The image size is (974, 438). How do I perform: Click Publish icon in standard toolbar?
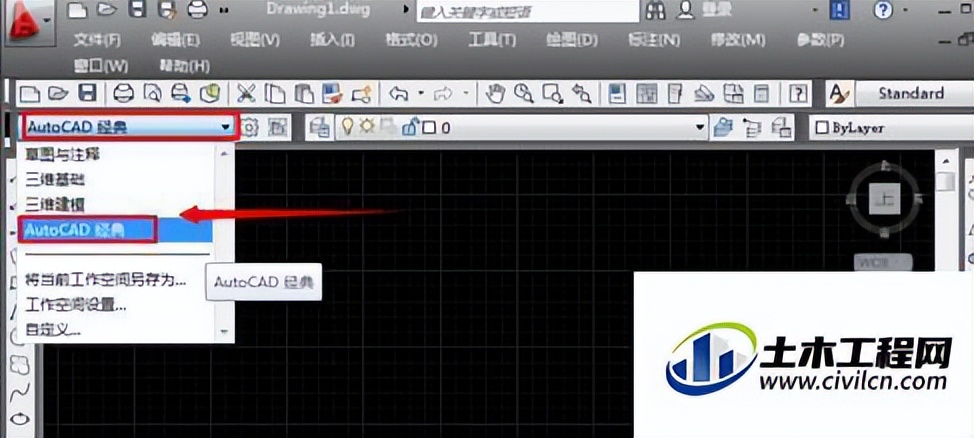(181, 94)
